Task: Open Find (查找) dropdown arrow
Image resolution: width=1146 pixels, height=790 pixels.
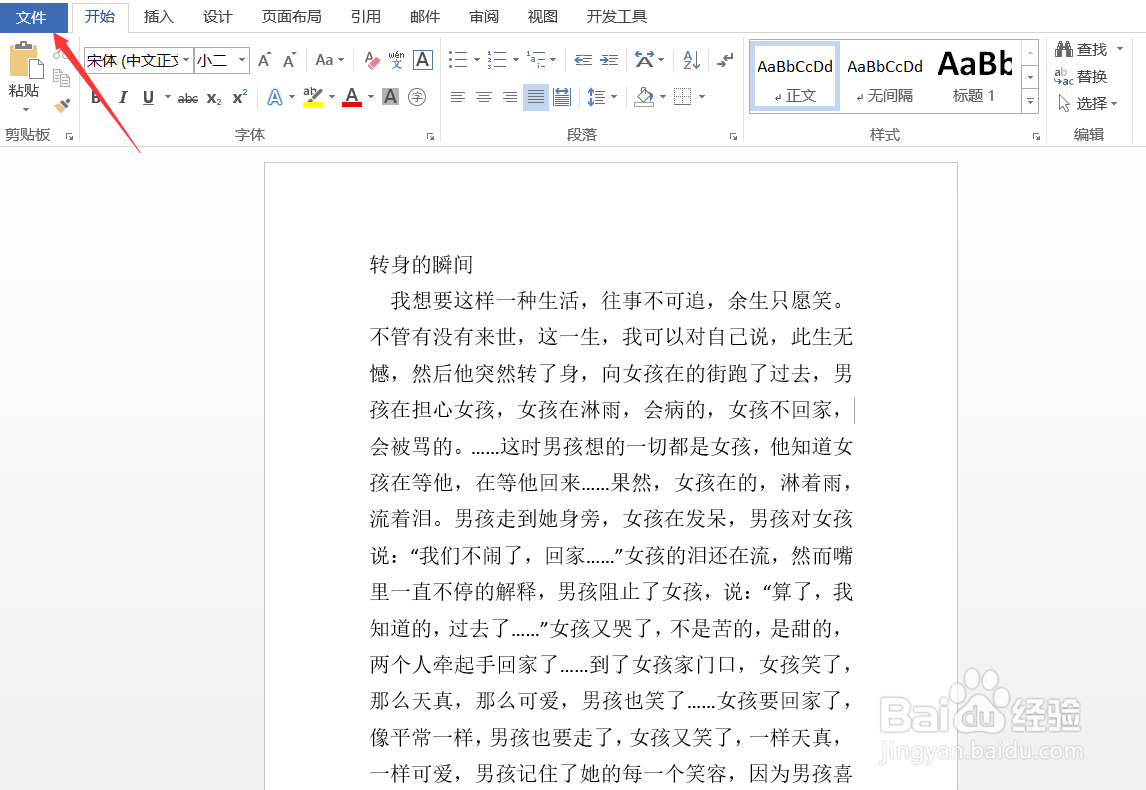Action: 1120,49
